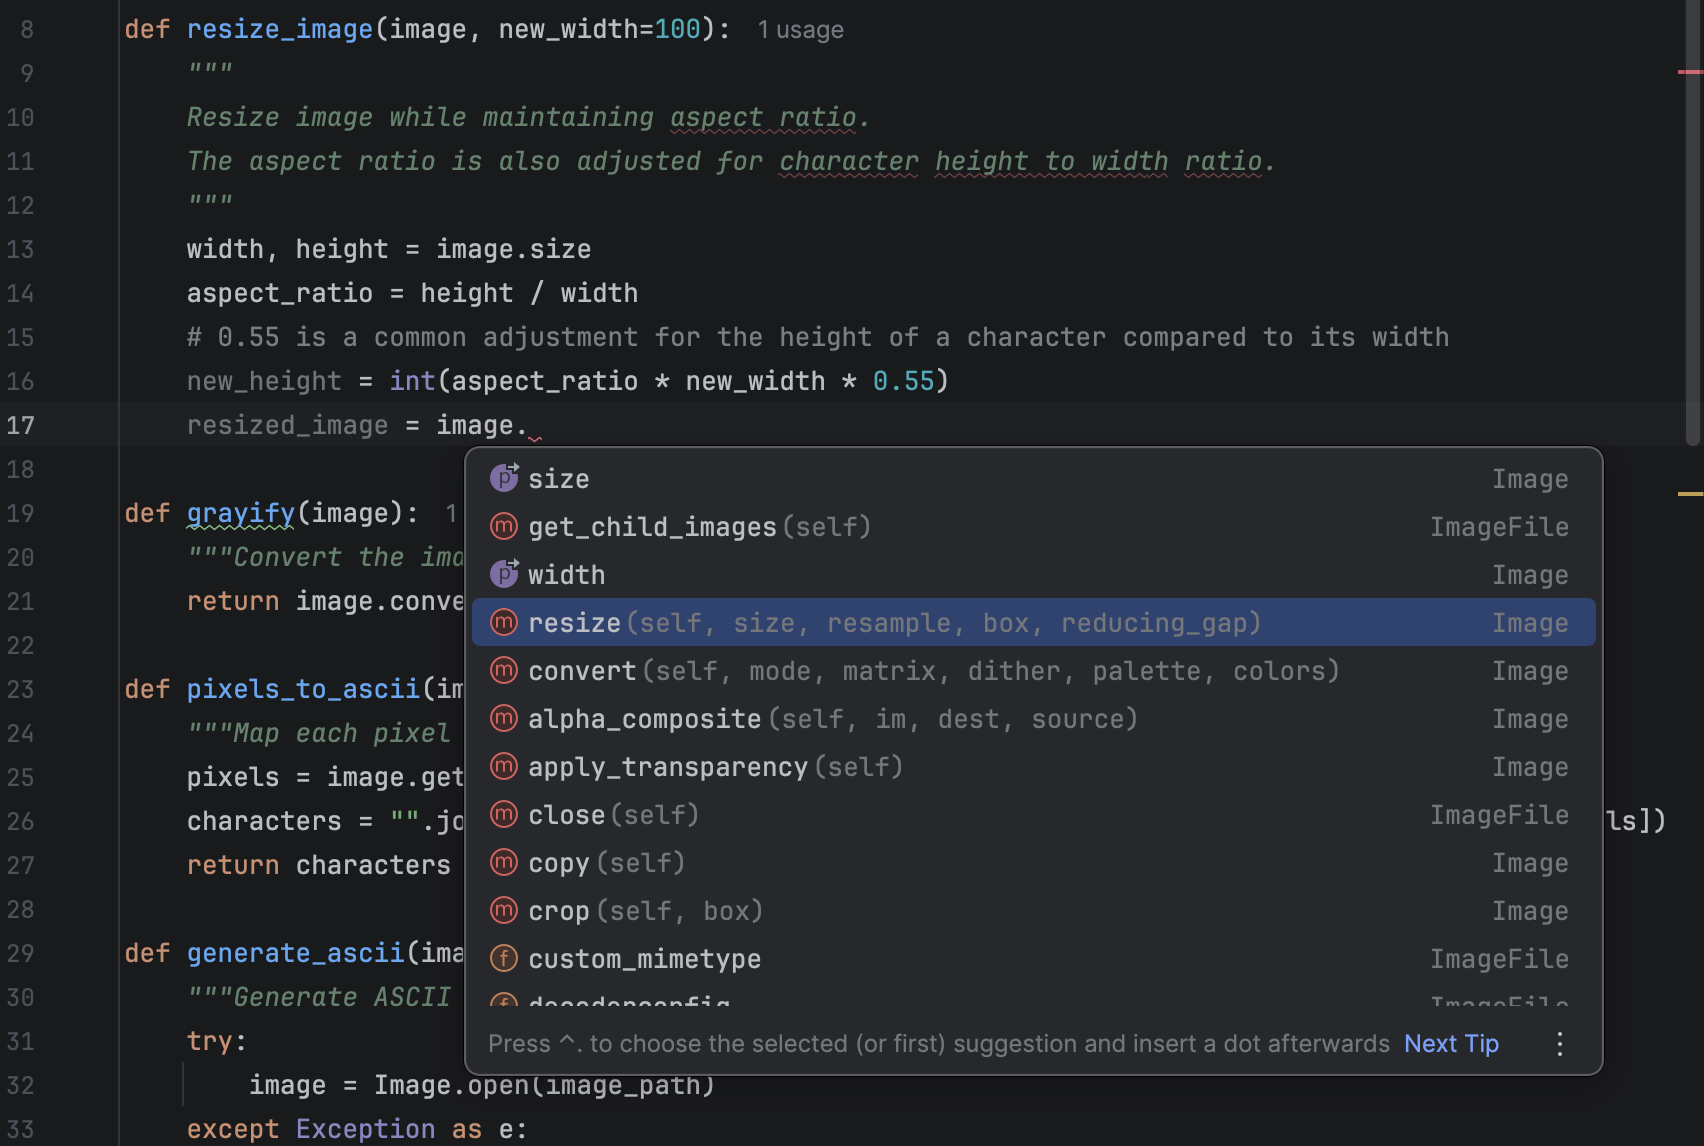The height and width of the screenshot is (1146, 1704).
Task: Choose the close(self) suggestion
Action: (613, 815)
